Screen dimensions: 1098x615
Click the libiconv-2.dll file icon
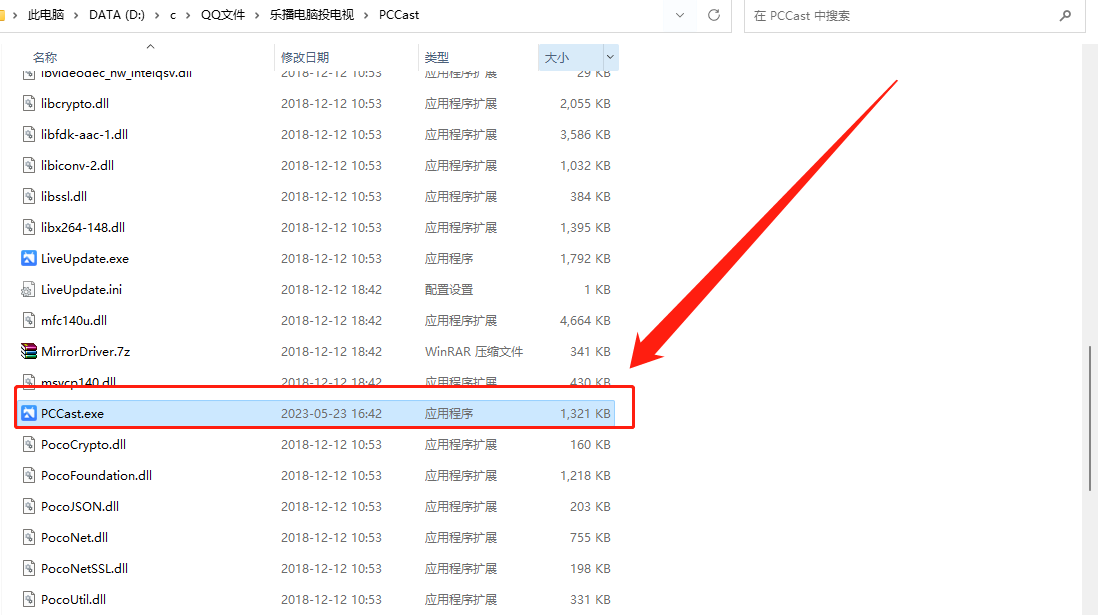28,165
